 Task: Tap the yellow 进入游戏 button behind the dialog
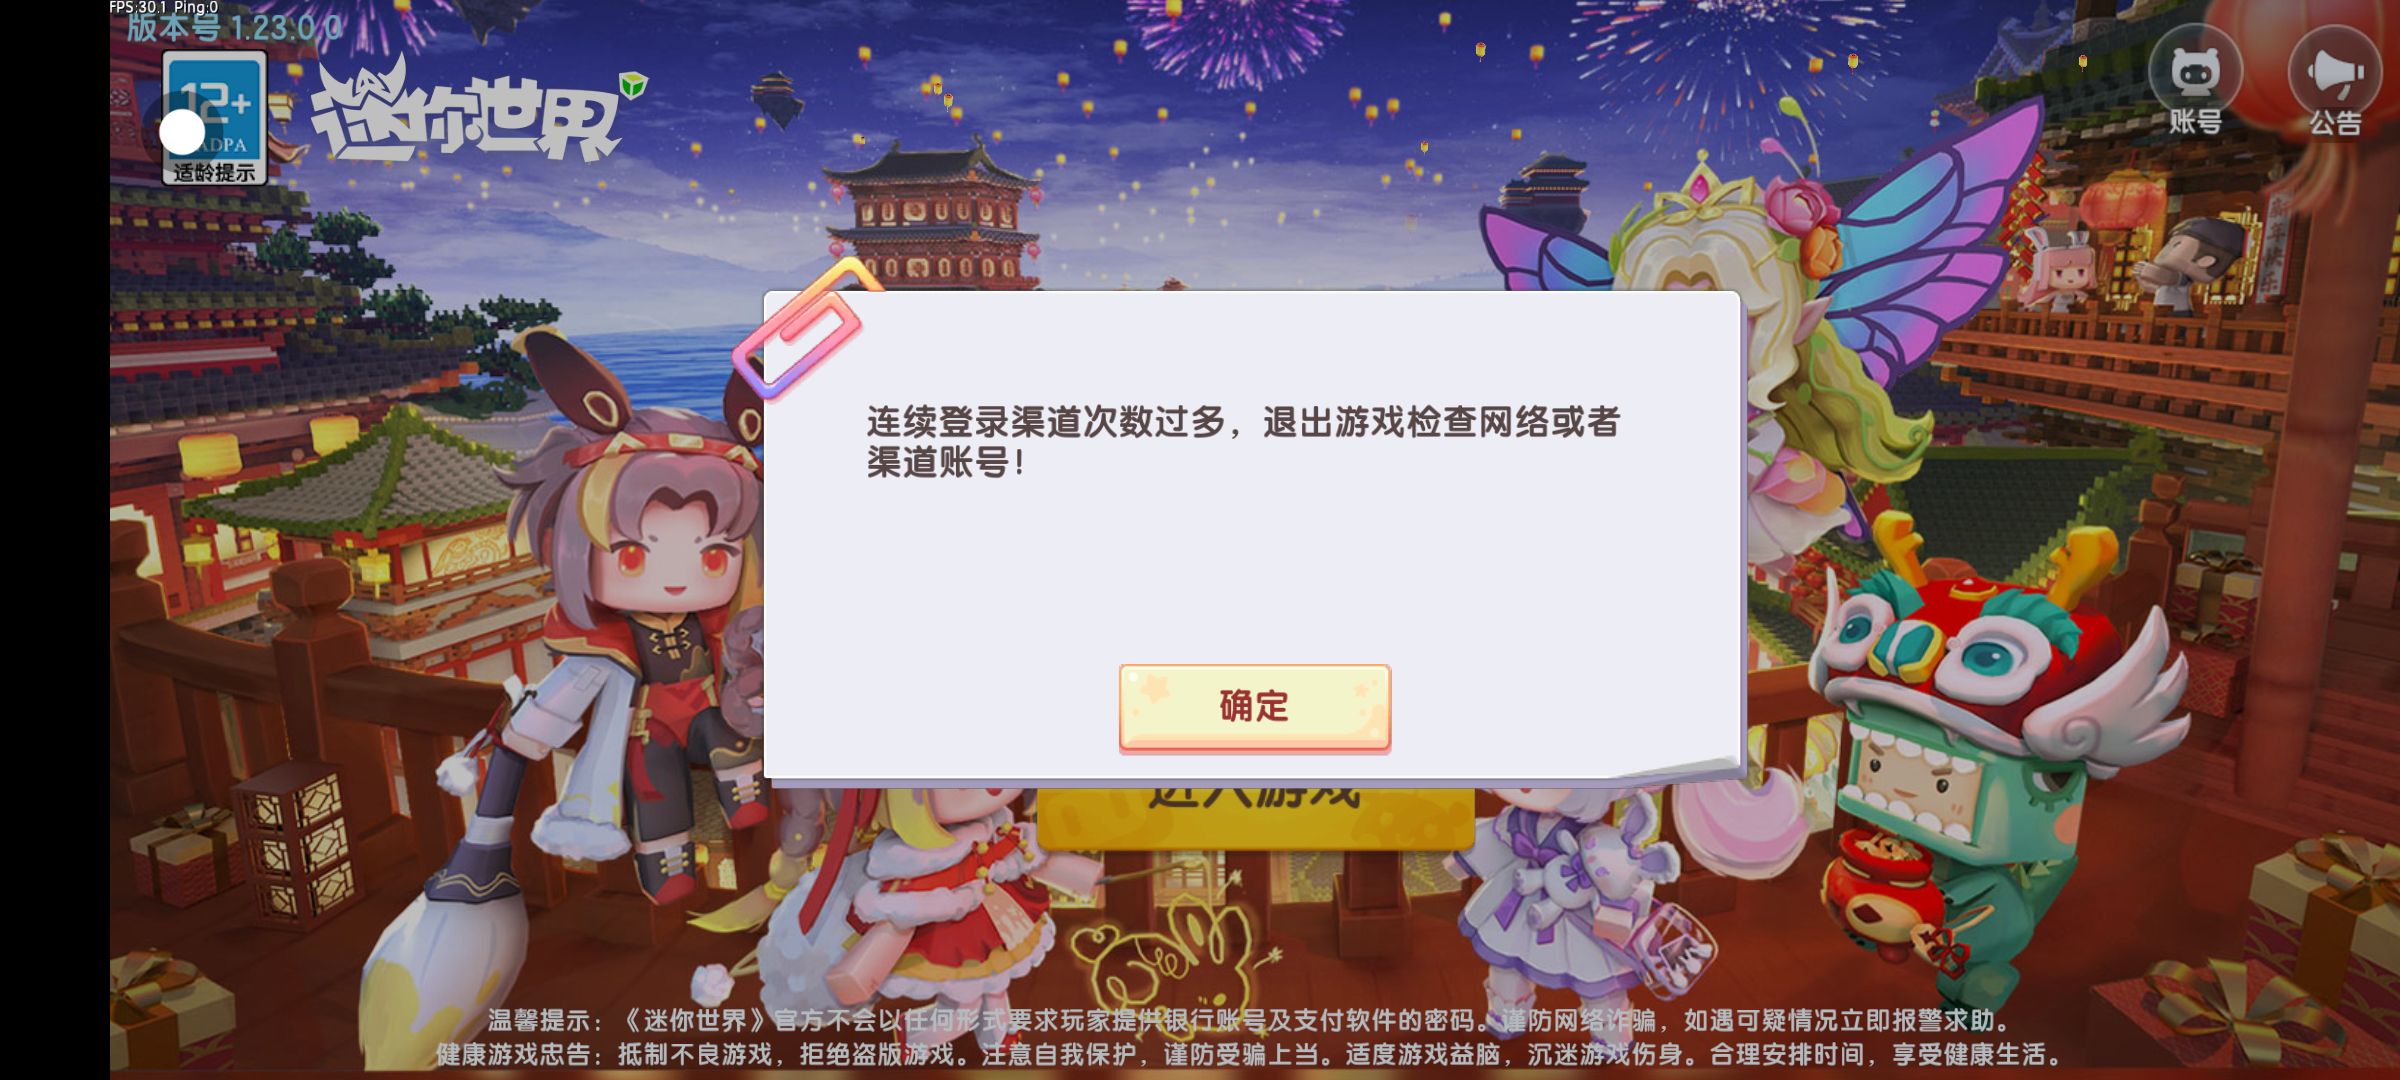(1255, 815)
